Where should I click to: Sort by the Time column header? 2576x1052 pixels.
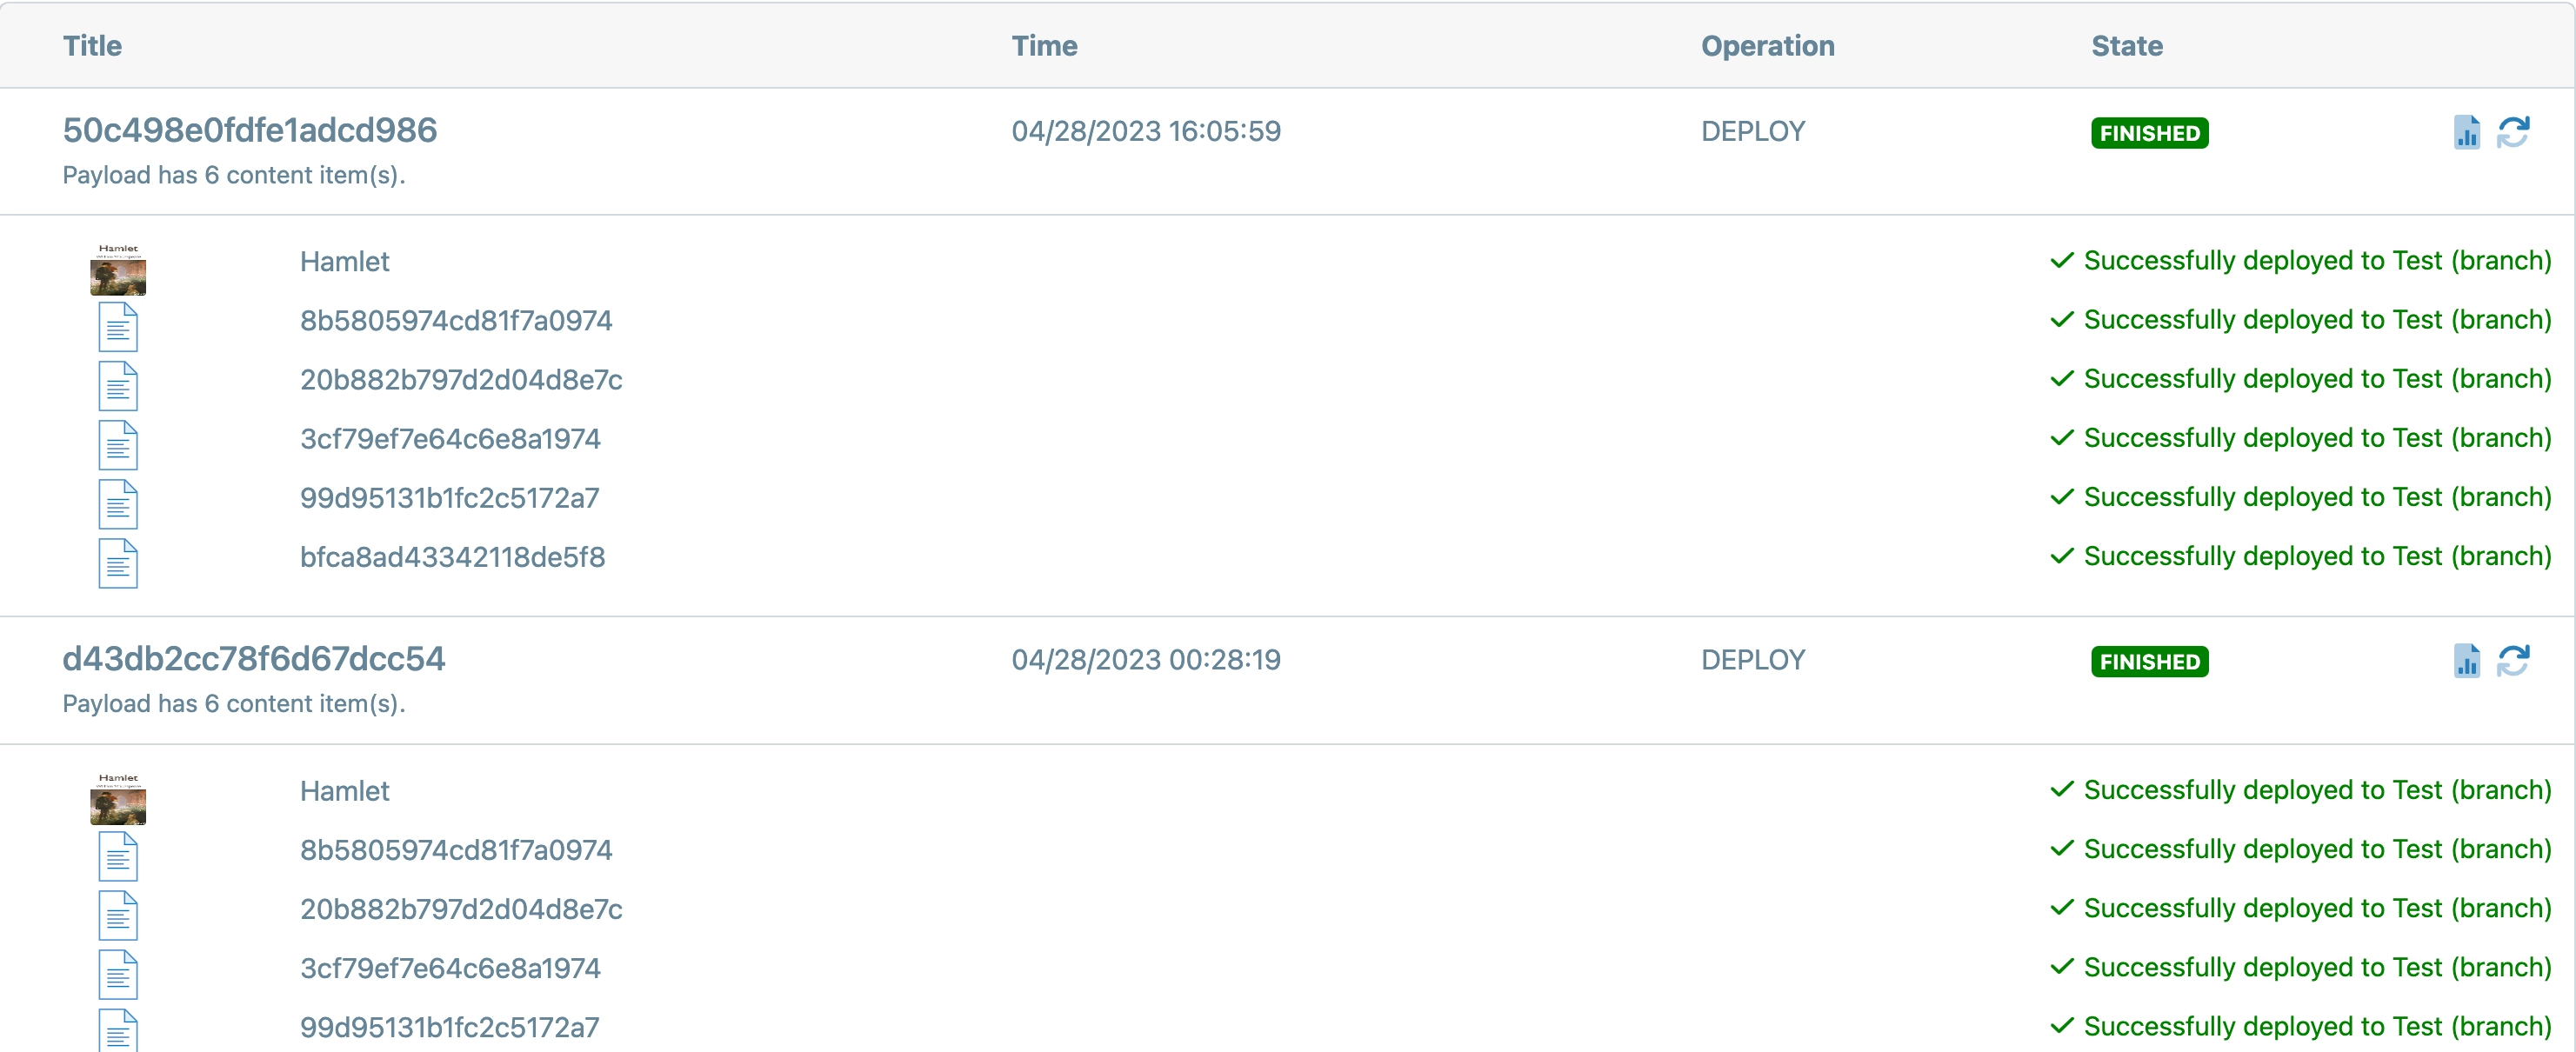(1044, 46)
